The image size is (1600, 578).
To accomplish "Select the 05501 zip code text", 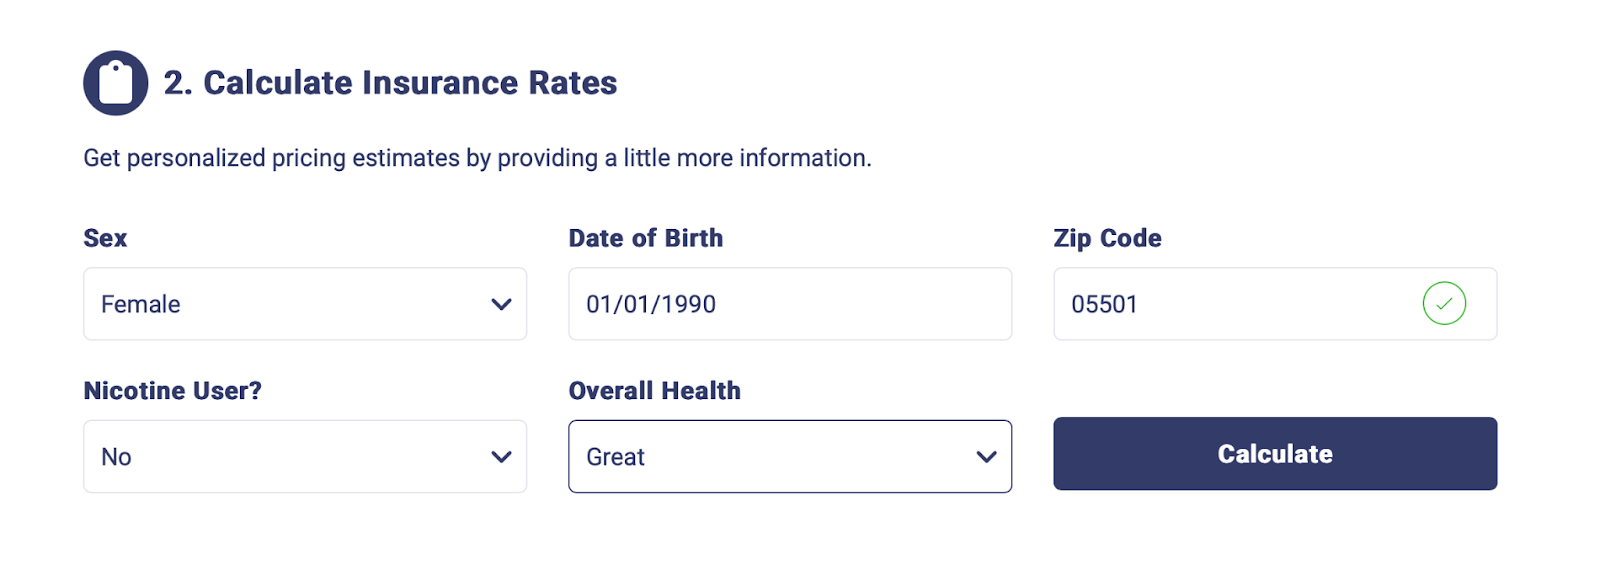I will tap(1104, 305).
